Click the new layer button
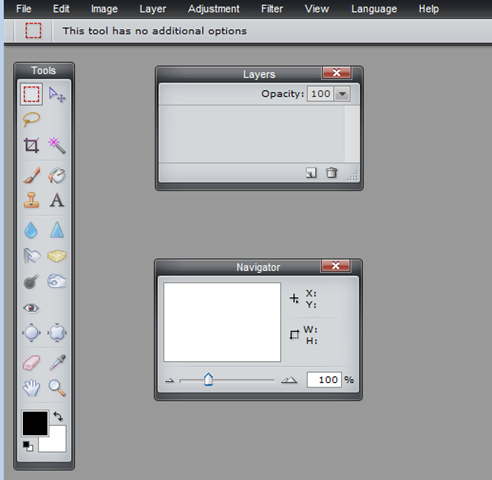This screenshot has height=480, width=492. (x=311, y=173)
